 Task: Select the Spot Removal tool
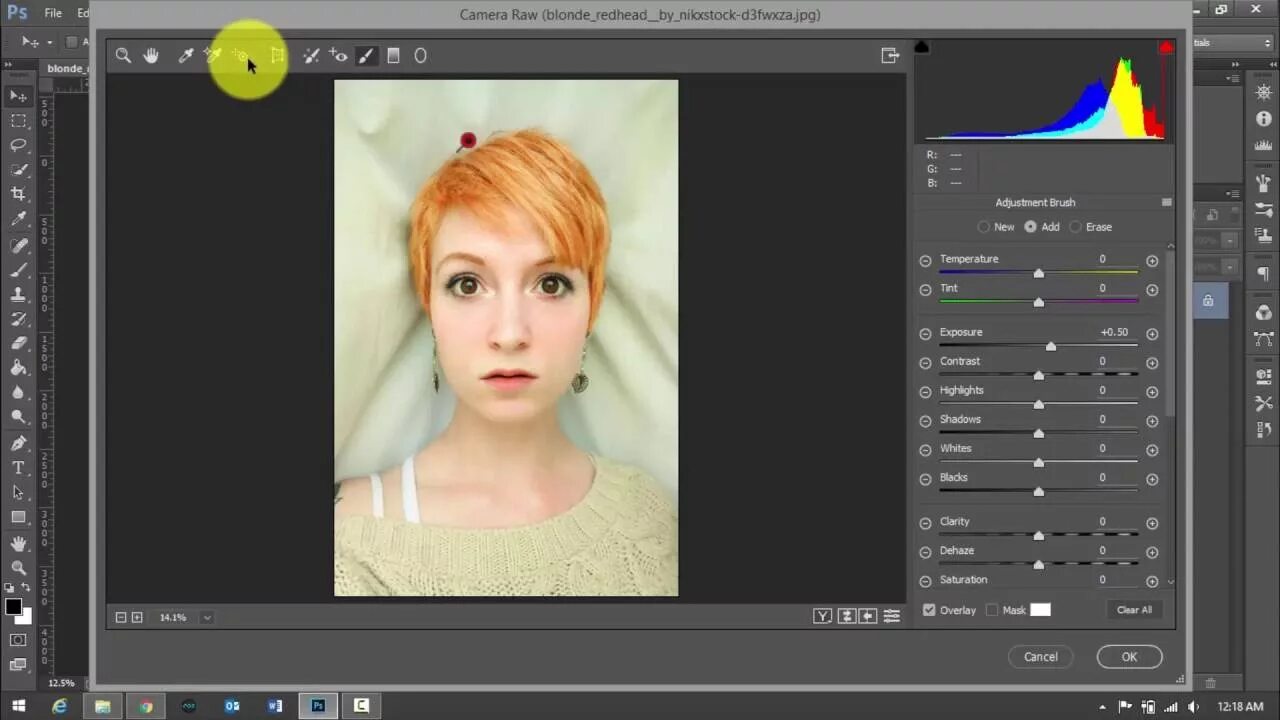(311, 56)
